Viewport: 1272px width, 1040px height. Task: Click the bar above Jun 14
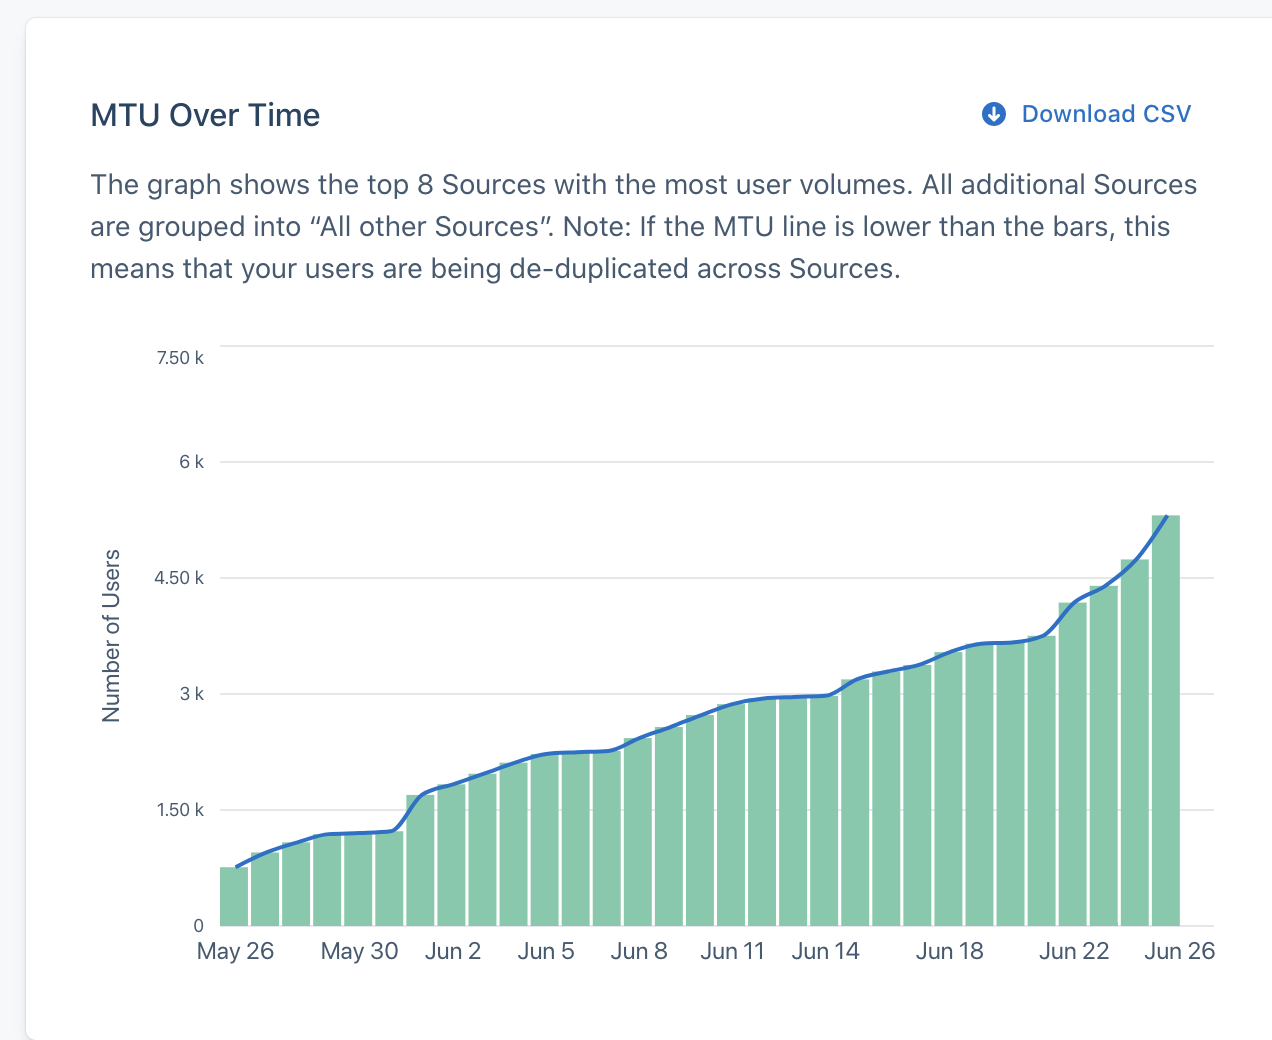click(824, 810)
